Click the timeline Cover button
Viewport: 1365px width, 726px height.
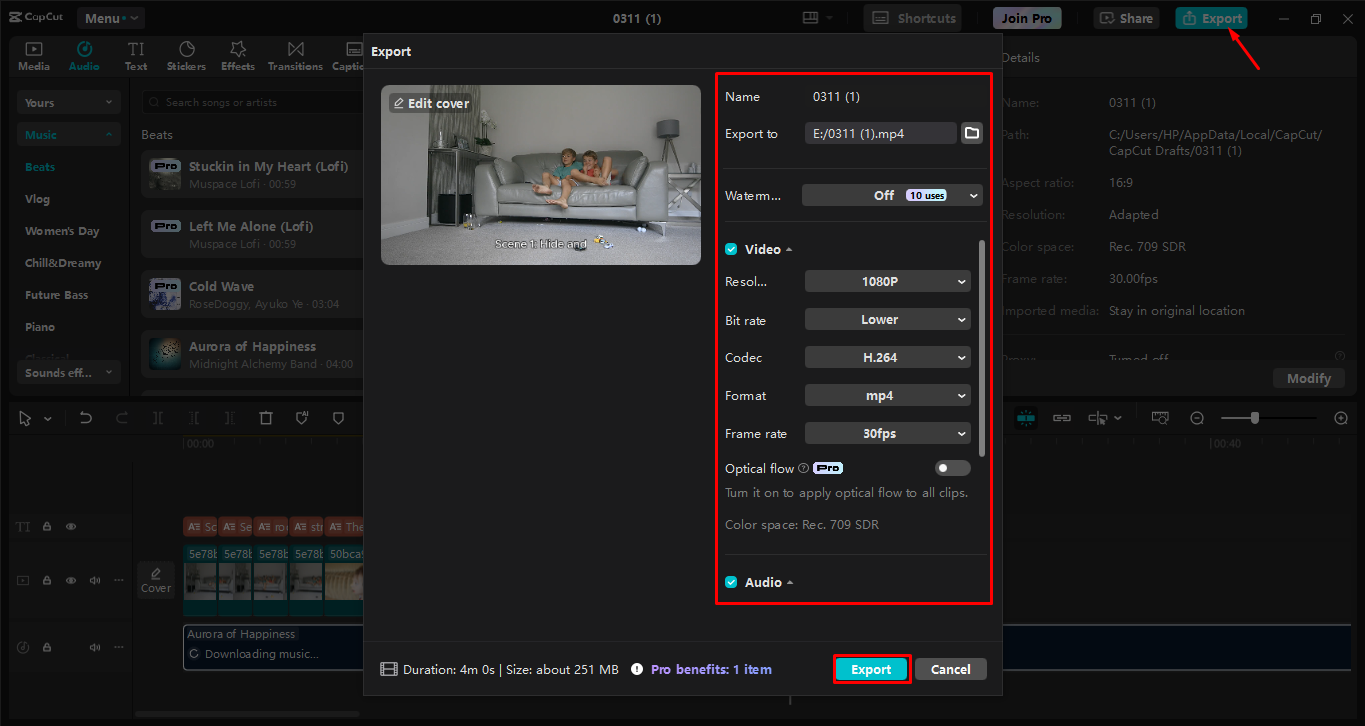[x=156, y=580]
